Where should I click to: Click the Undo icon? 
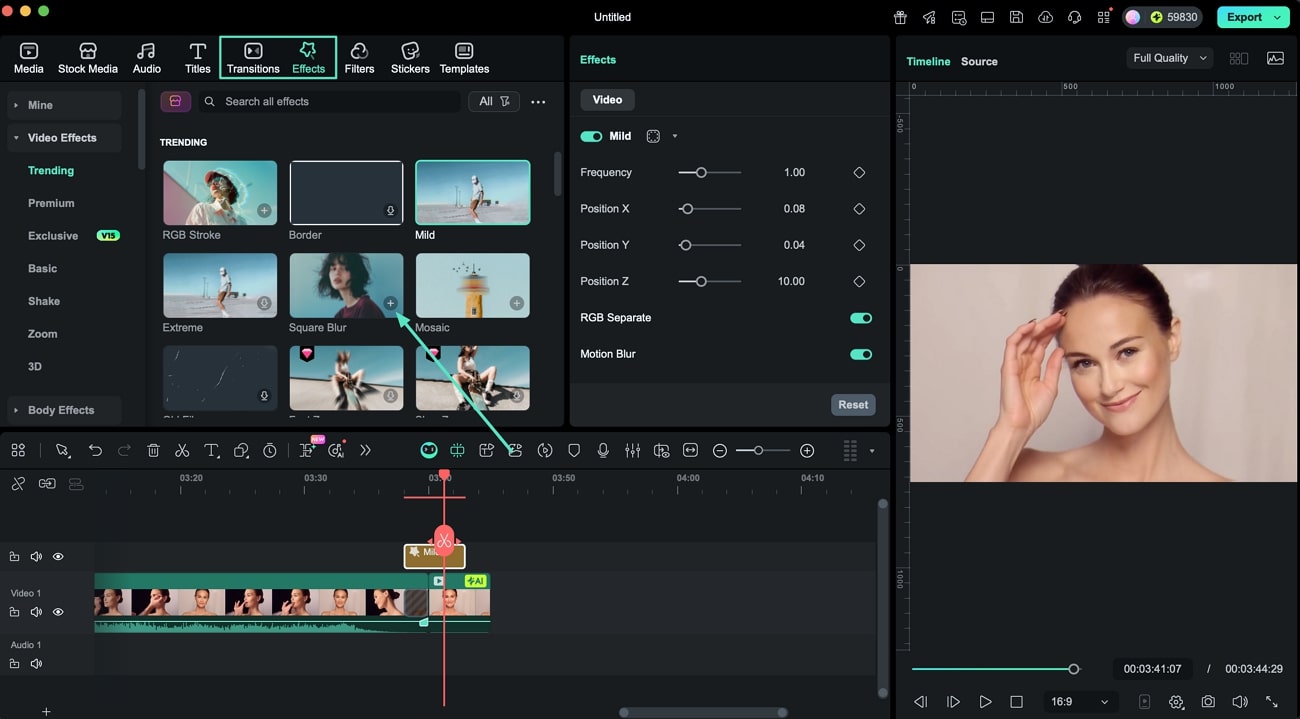tap(95, 450)
